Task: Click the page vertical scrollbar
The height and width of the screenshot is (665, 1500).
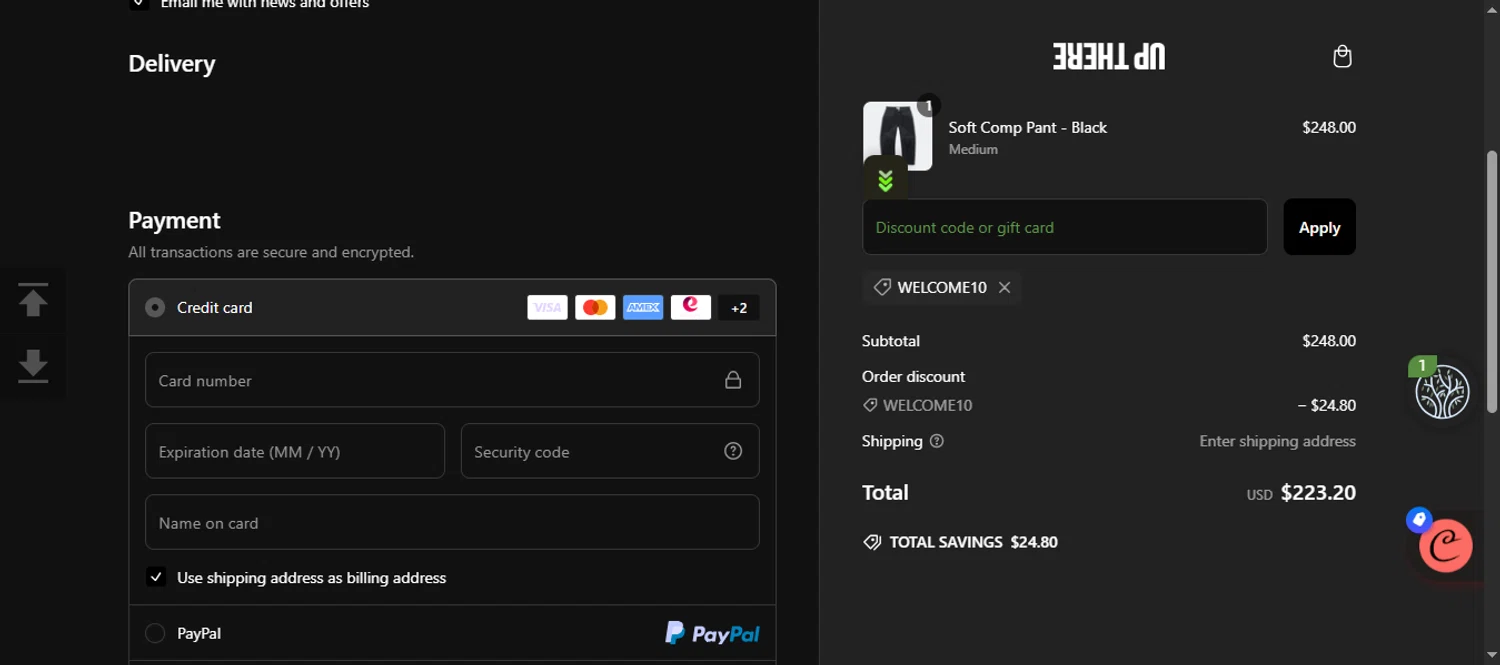Action: (x=1492, y=280)
